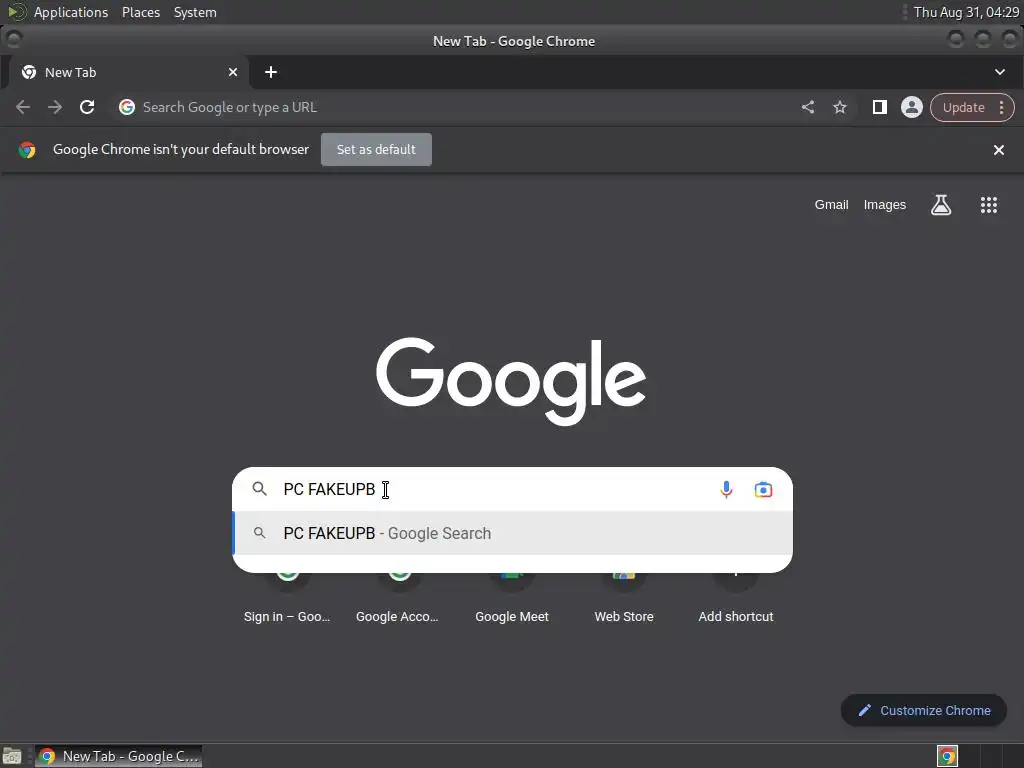Open the Gmail link
Screen dimensions: 1024x768
[x=831, y=204]
